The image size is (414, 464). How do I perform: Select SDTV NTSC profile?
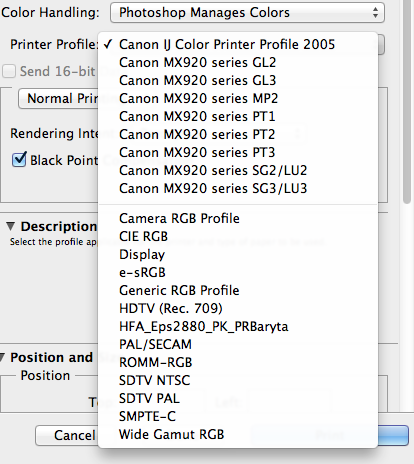coord(238,380)
